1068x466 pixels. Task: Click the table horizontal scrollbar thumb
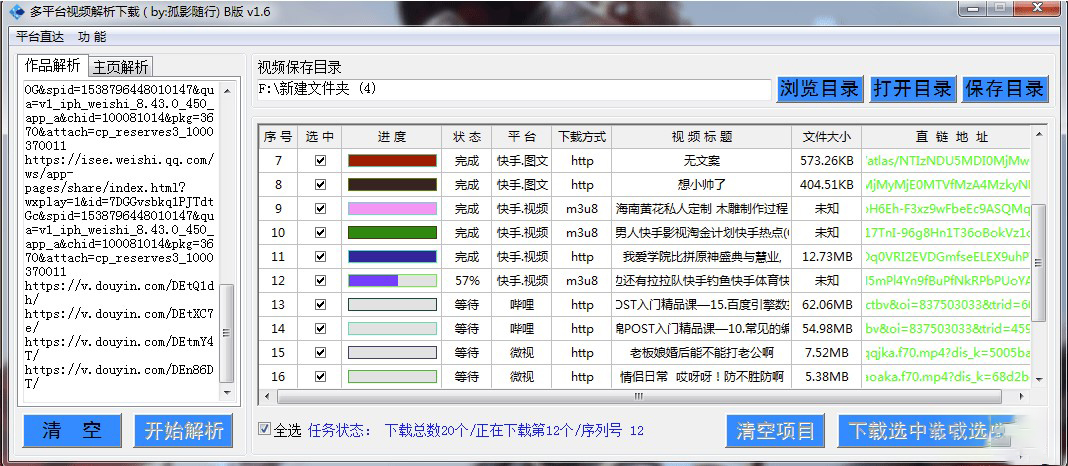click(x=639, y=396)
